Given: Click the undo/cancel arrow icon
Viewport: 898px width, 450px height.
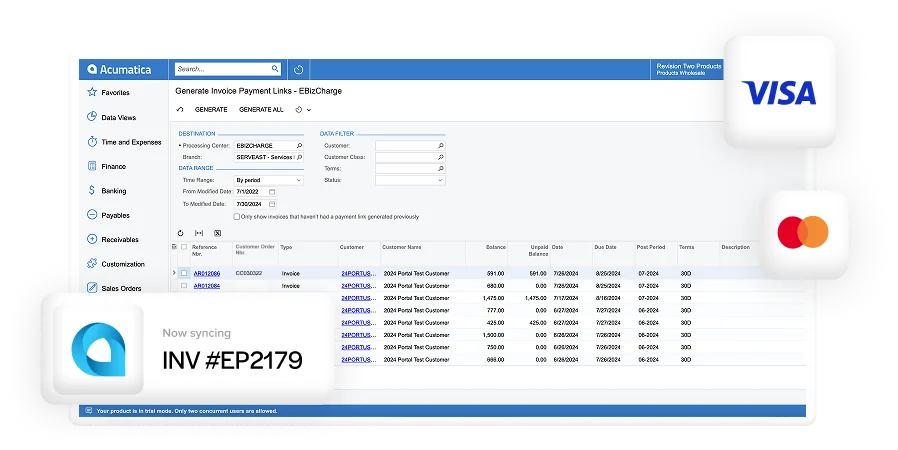Looking at the screenshot, I should pos(180,109).
